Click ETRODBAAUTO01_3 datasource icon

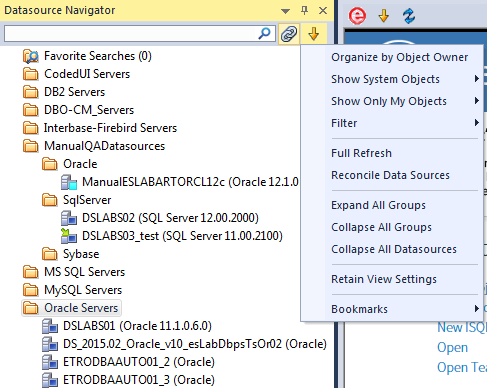50,380
